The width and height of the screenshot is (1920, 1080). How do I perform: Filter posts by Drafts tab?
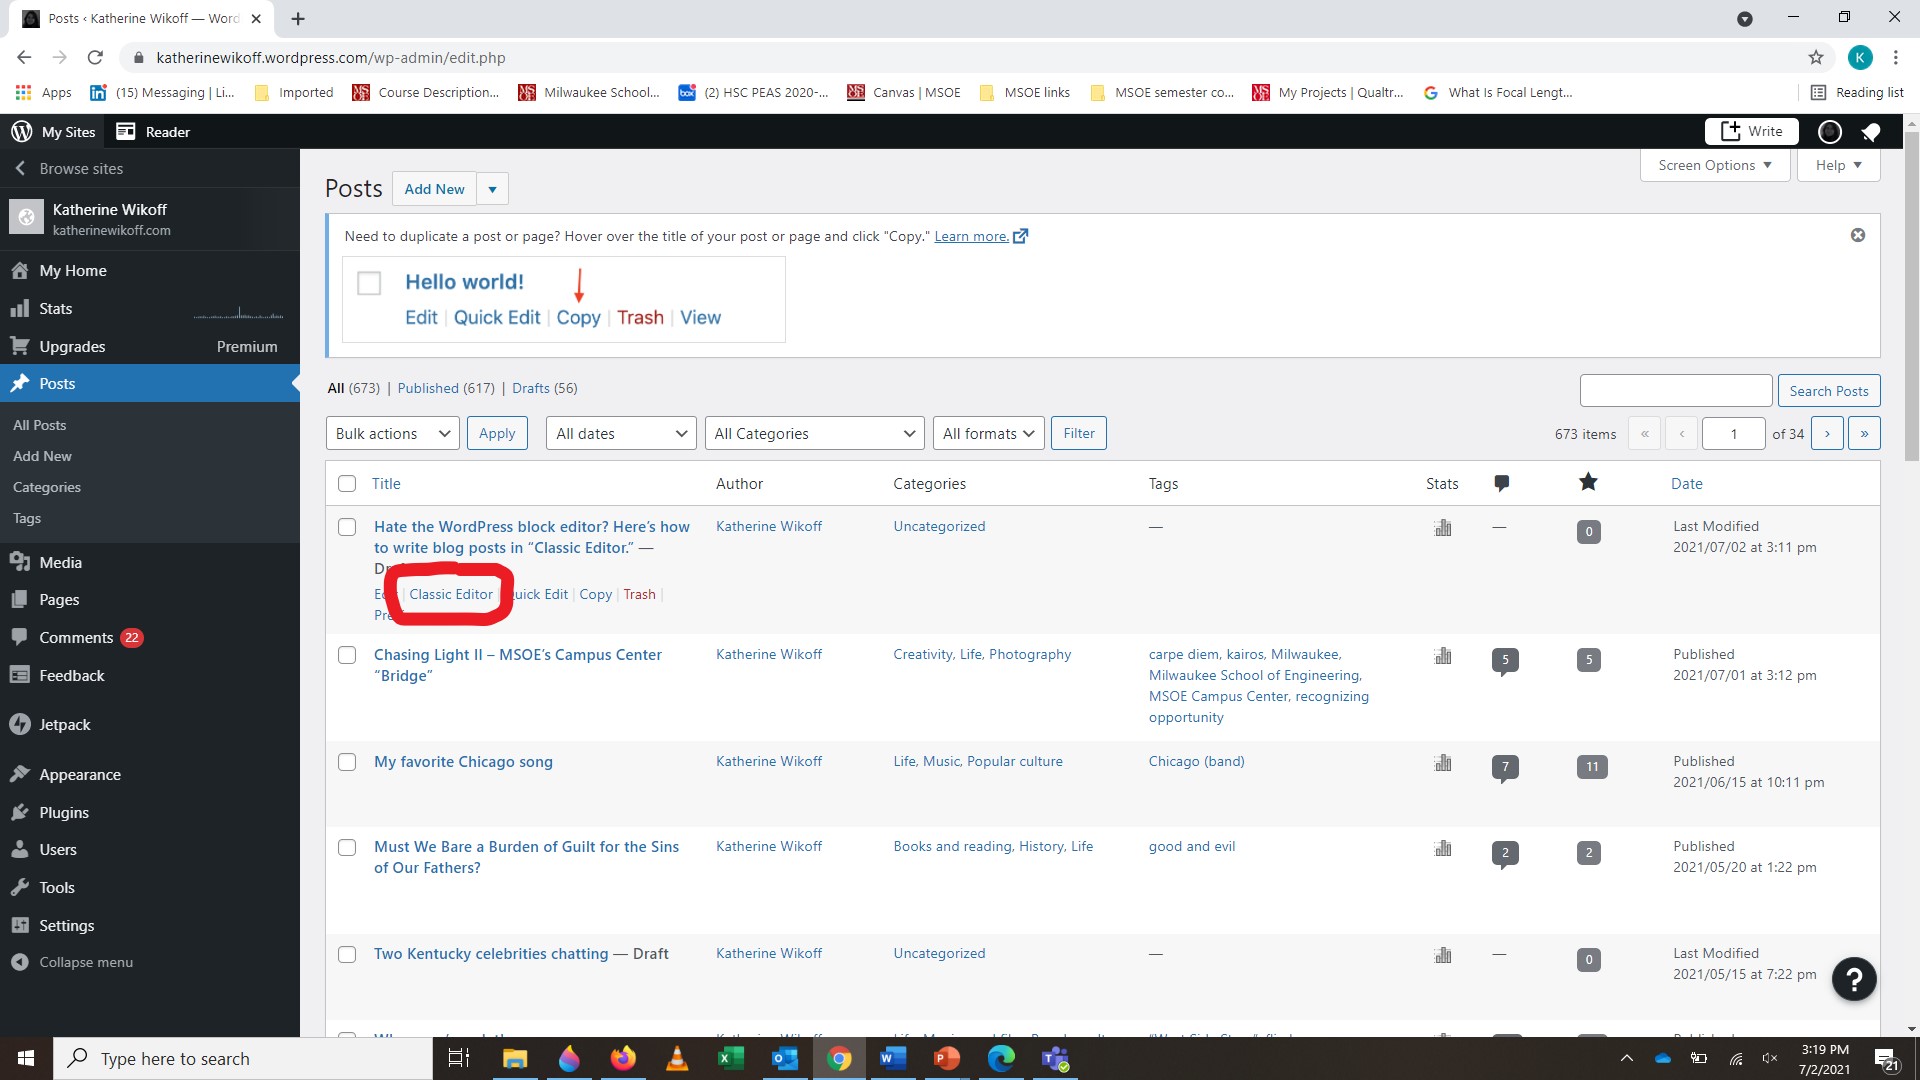pyautogui.click(x=530, y=388)
